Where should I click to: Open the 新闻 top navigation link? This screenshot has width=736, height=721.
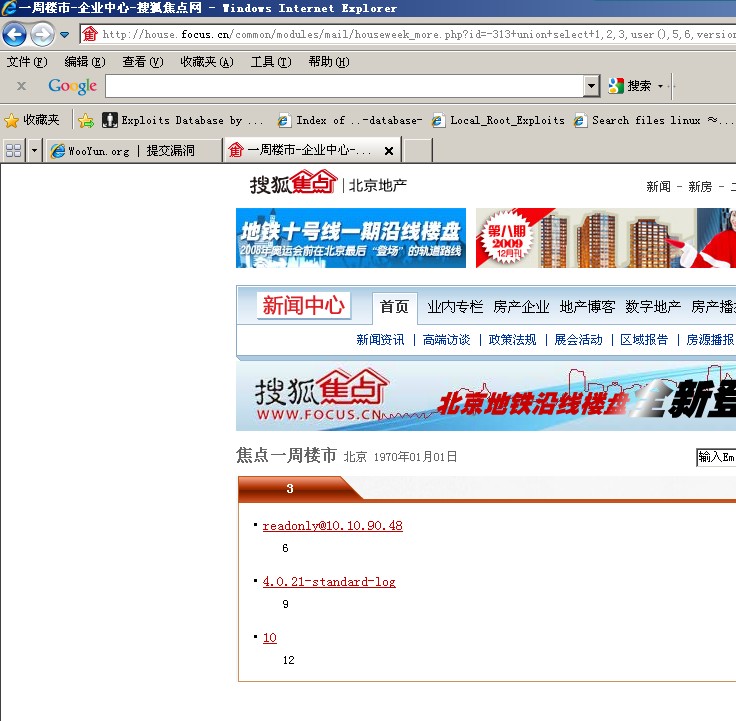(x=658, y=187)
